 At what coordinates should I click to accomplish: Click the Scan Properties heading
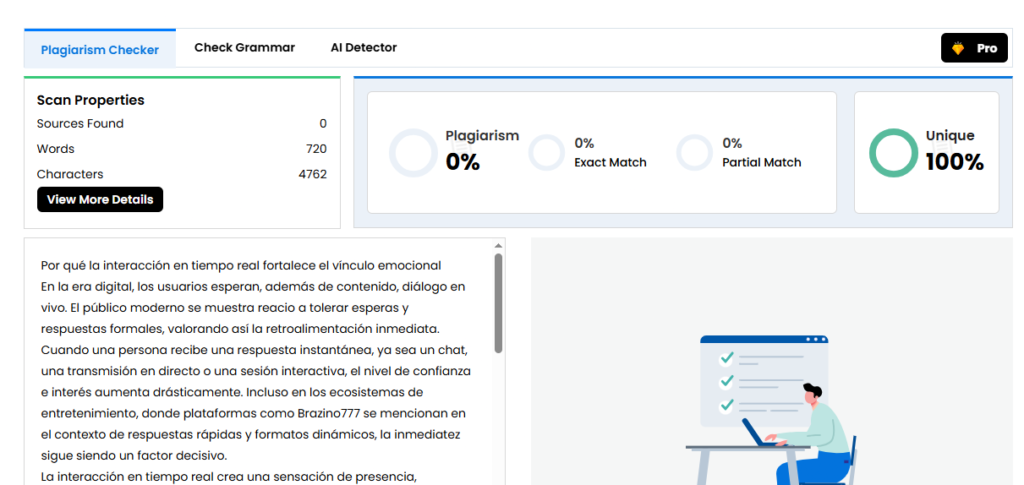point(90,100)
